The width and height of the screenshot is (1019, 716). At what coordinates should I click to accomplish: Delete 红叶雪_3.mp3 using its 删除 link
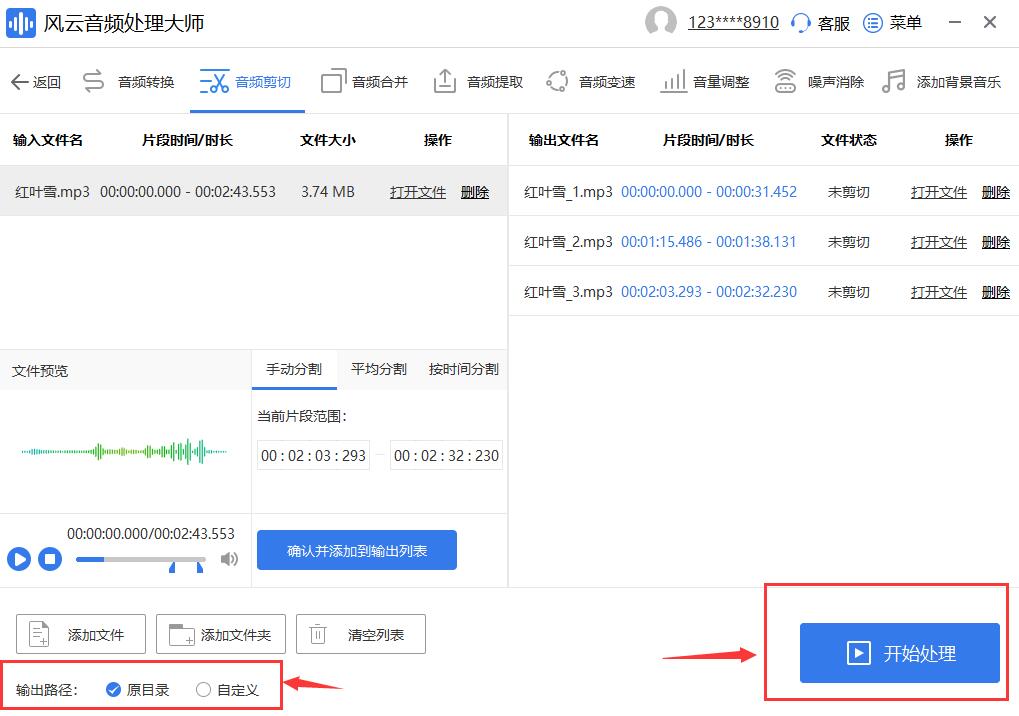pyautogui.click(x=996, y=291)
